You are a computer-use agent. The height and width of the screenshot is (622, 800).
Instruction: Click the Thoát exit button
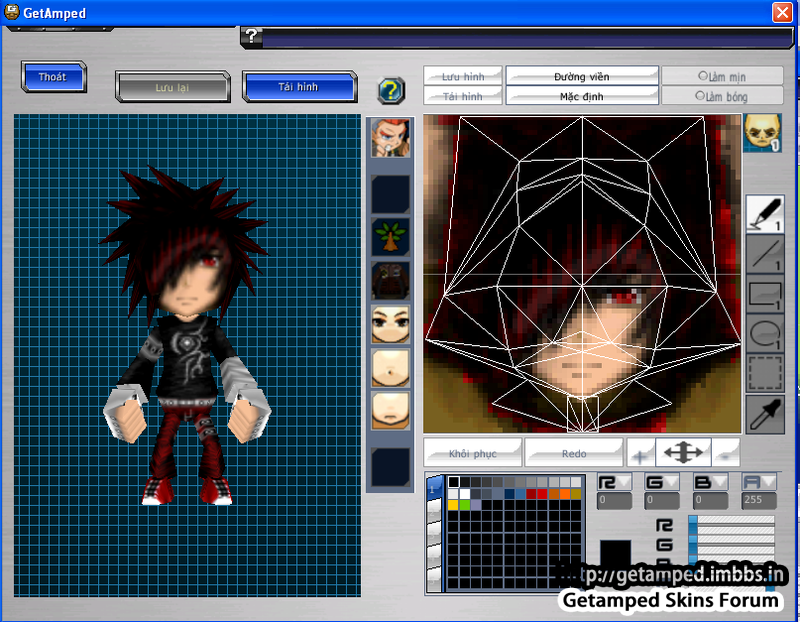[54, 77]
